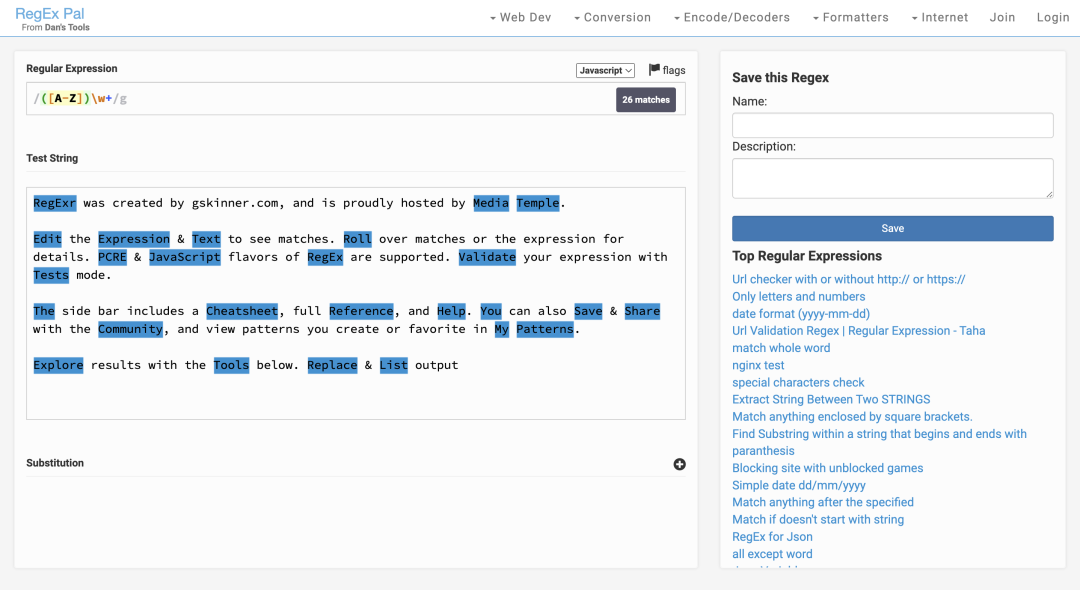This screenshot has width=1080, height=590.
Task: Open the Conversion menu
Action: point(612,17)
